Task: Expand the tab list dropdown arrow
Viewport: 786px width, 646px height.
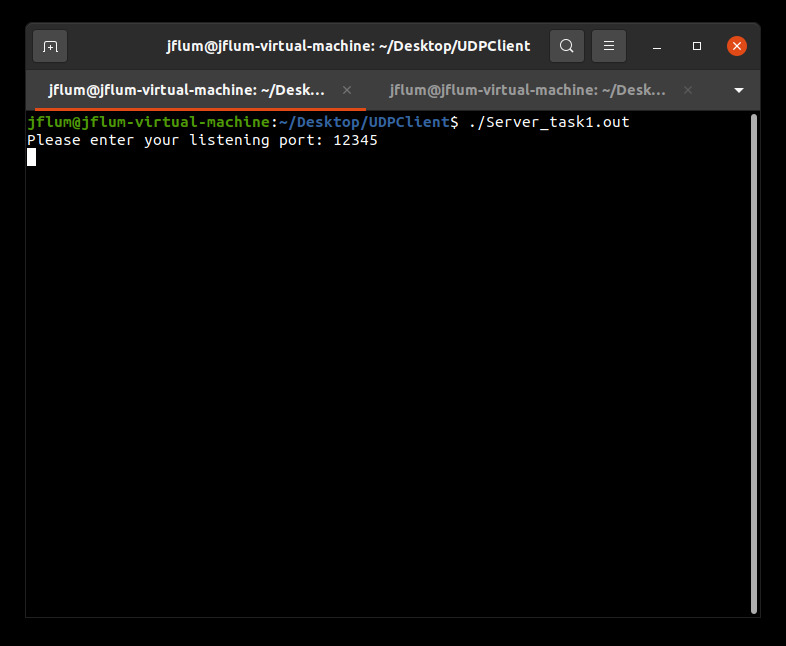Action: 738,90
